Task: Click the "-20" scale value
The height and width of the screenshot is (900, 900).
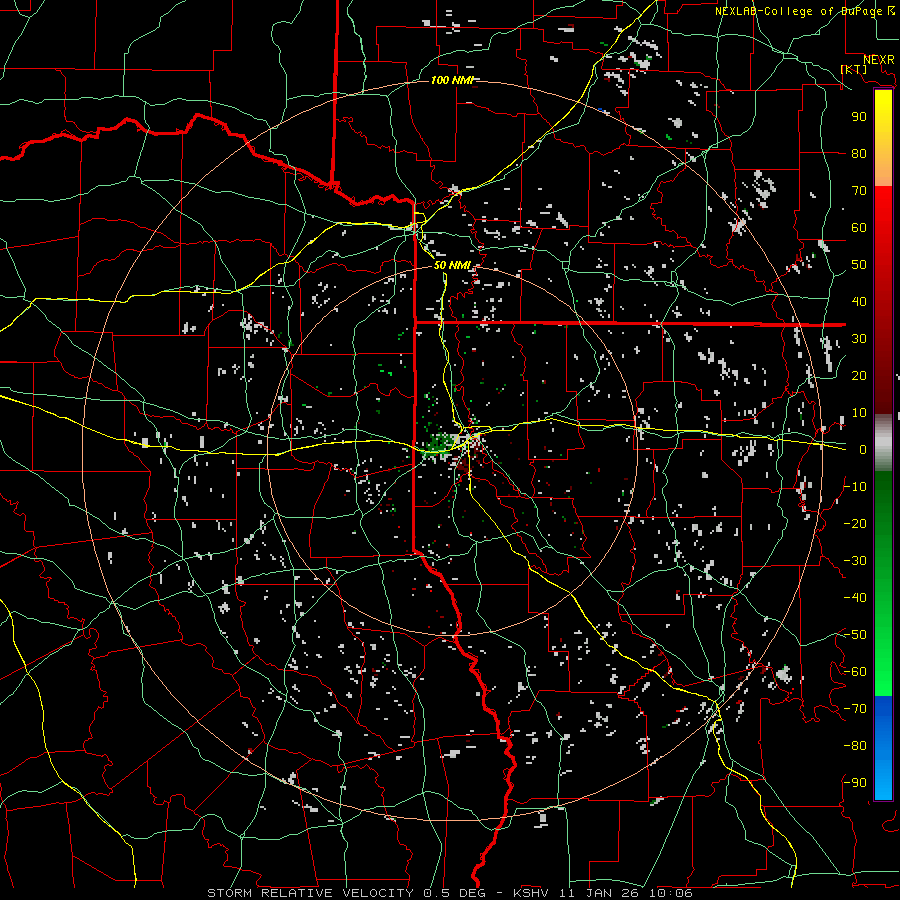Action: point(855,524)
